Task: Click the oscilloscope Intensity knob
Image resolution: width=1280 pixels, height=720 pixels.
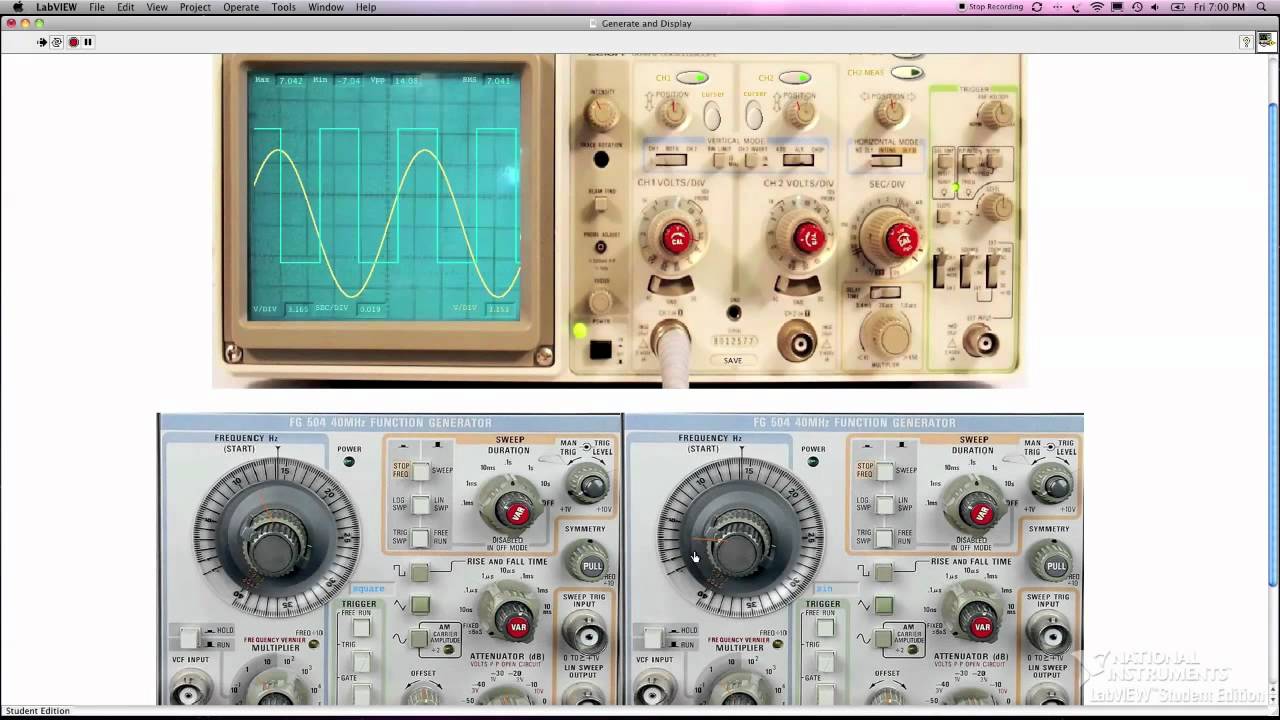Action: [x=601, y=114]
